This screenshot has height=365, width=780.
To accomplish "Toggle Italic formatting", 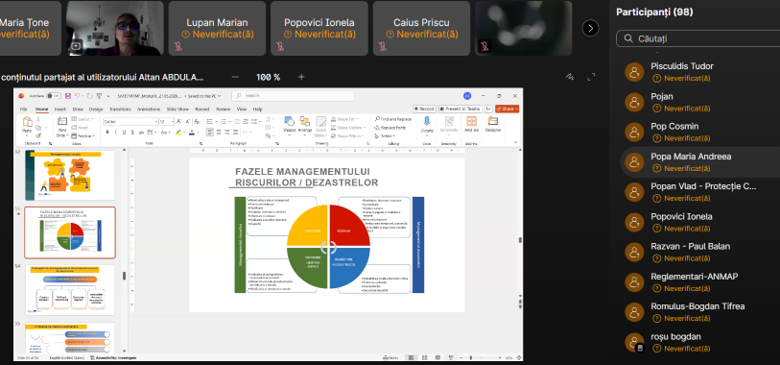I will (115, 132).
